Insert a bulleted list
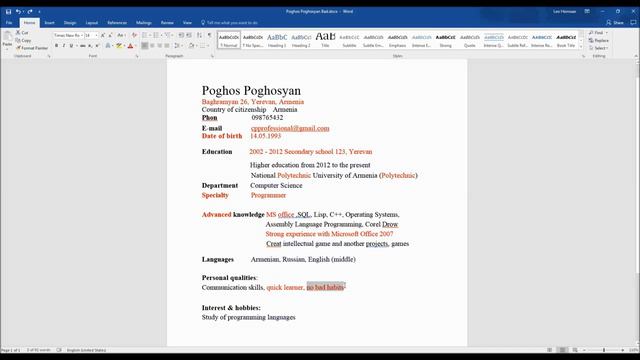The width and height of the screenshot is (640, 360). click(145, 36)
